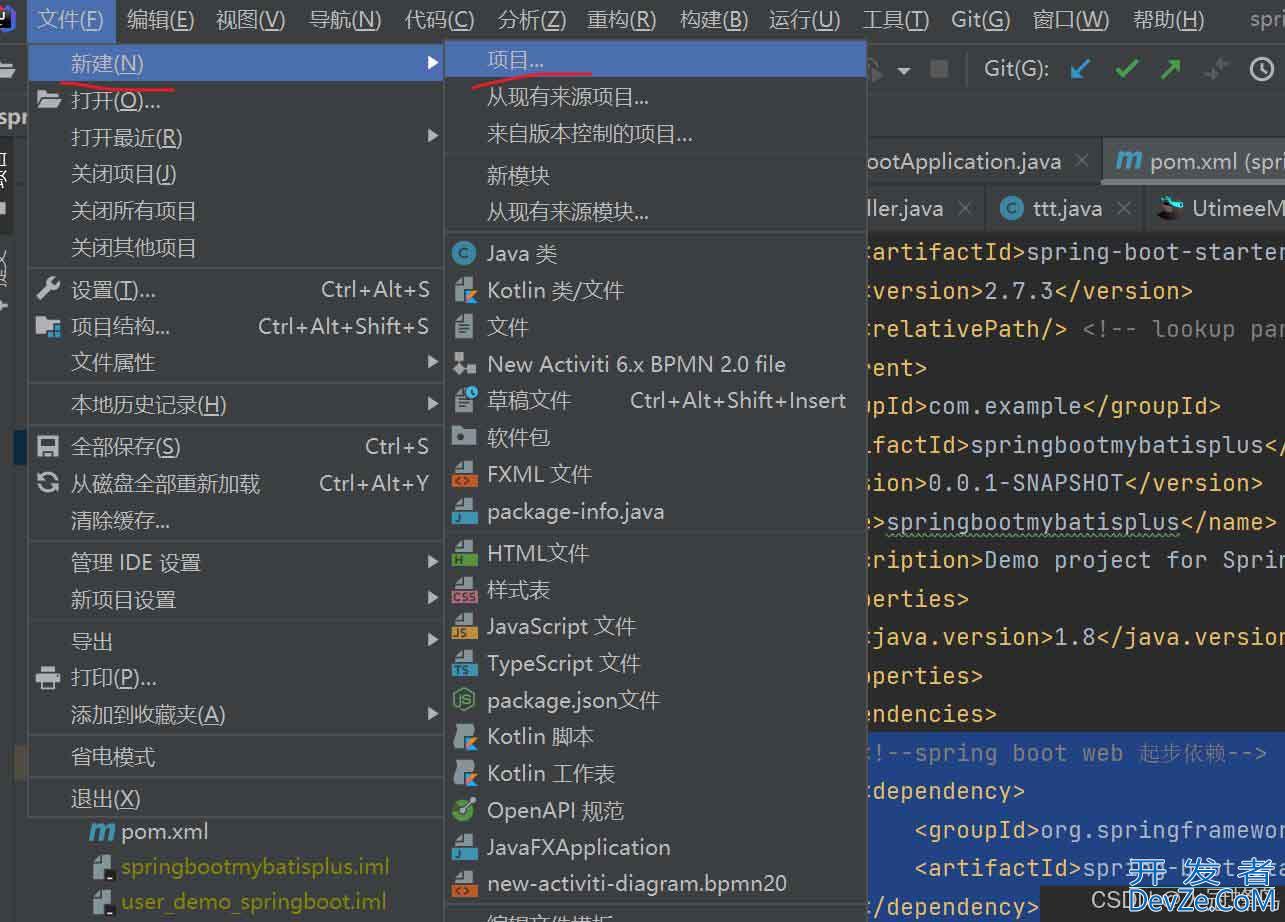Choose 项目... in the 新建 submenu
Viewport: 1285px width, 922px height.
655,61
